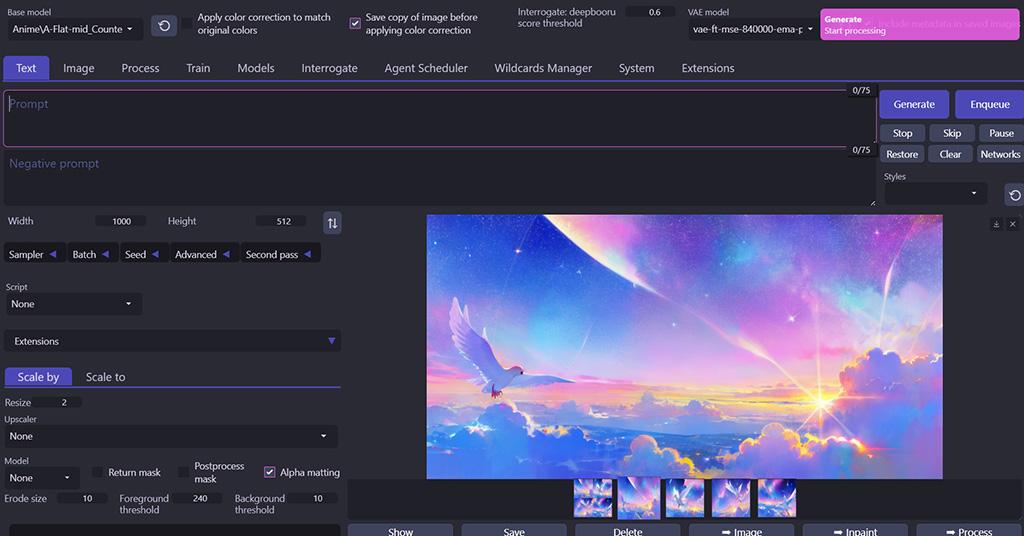The image size is (1024, 536).
Task: Swap width and height values
Action: [x=332, y=222]
